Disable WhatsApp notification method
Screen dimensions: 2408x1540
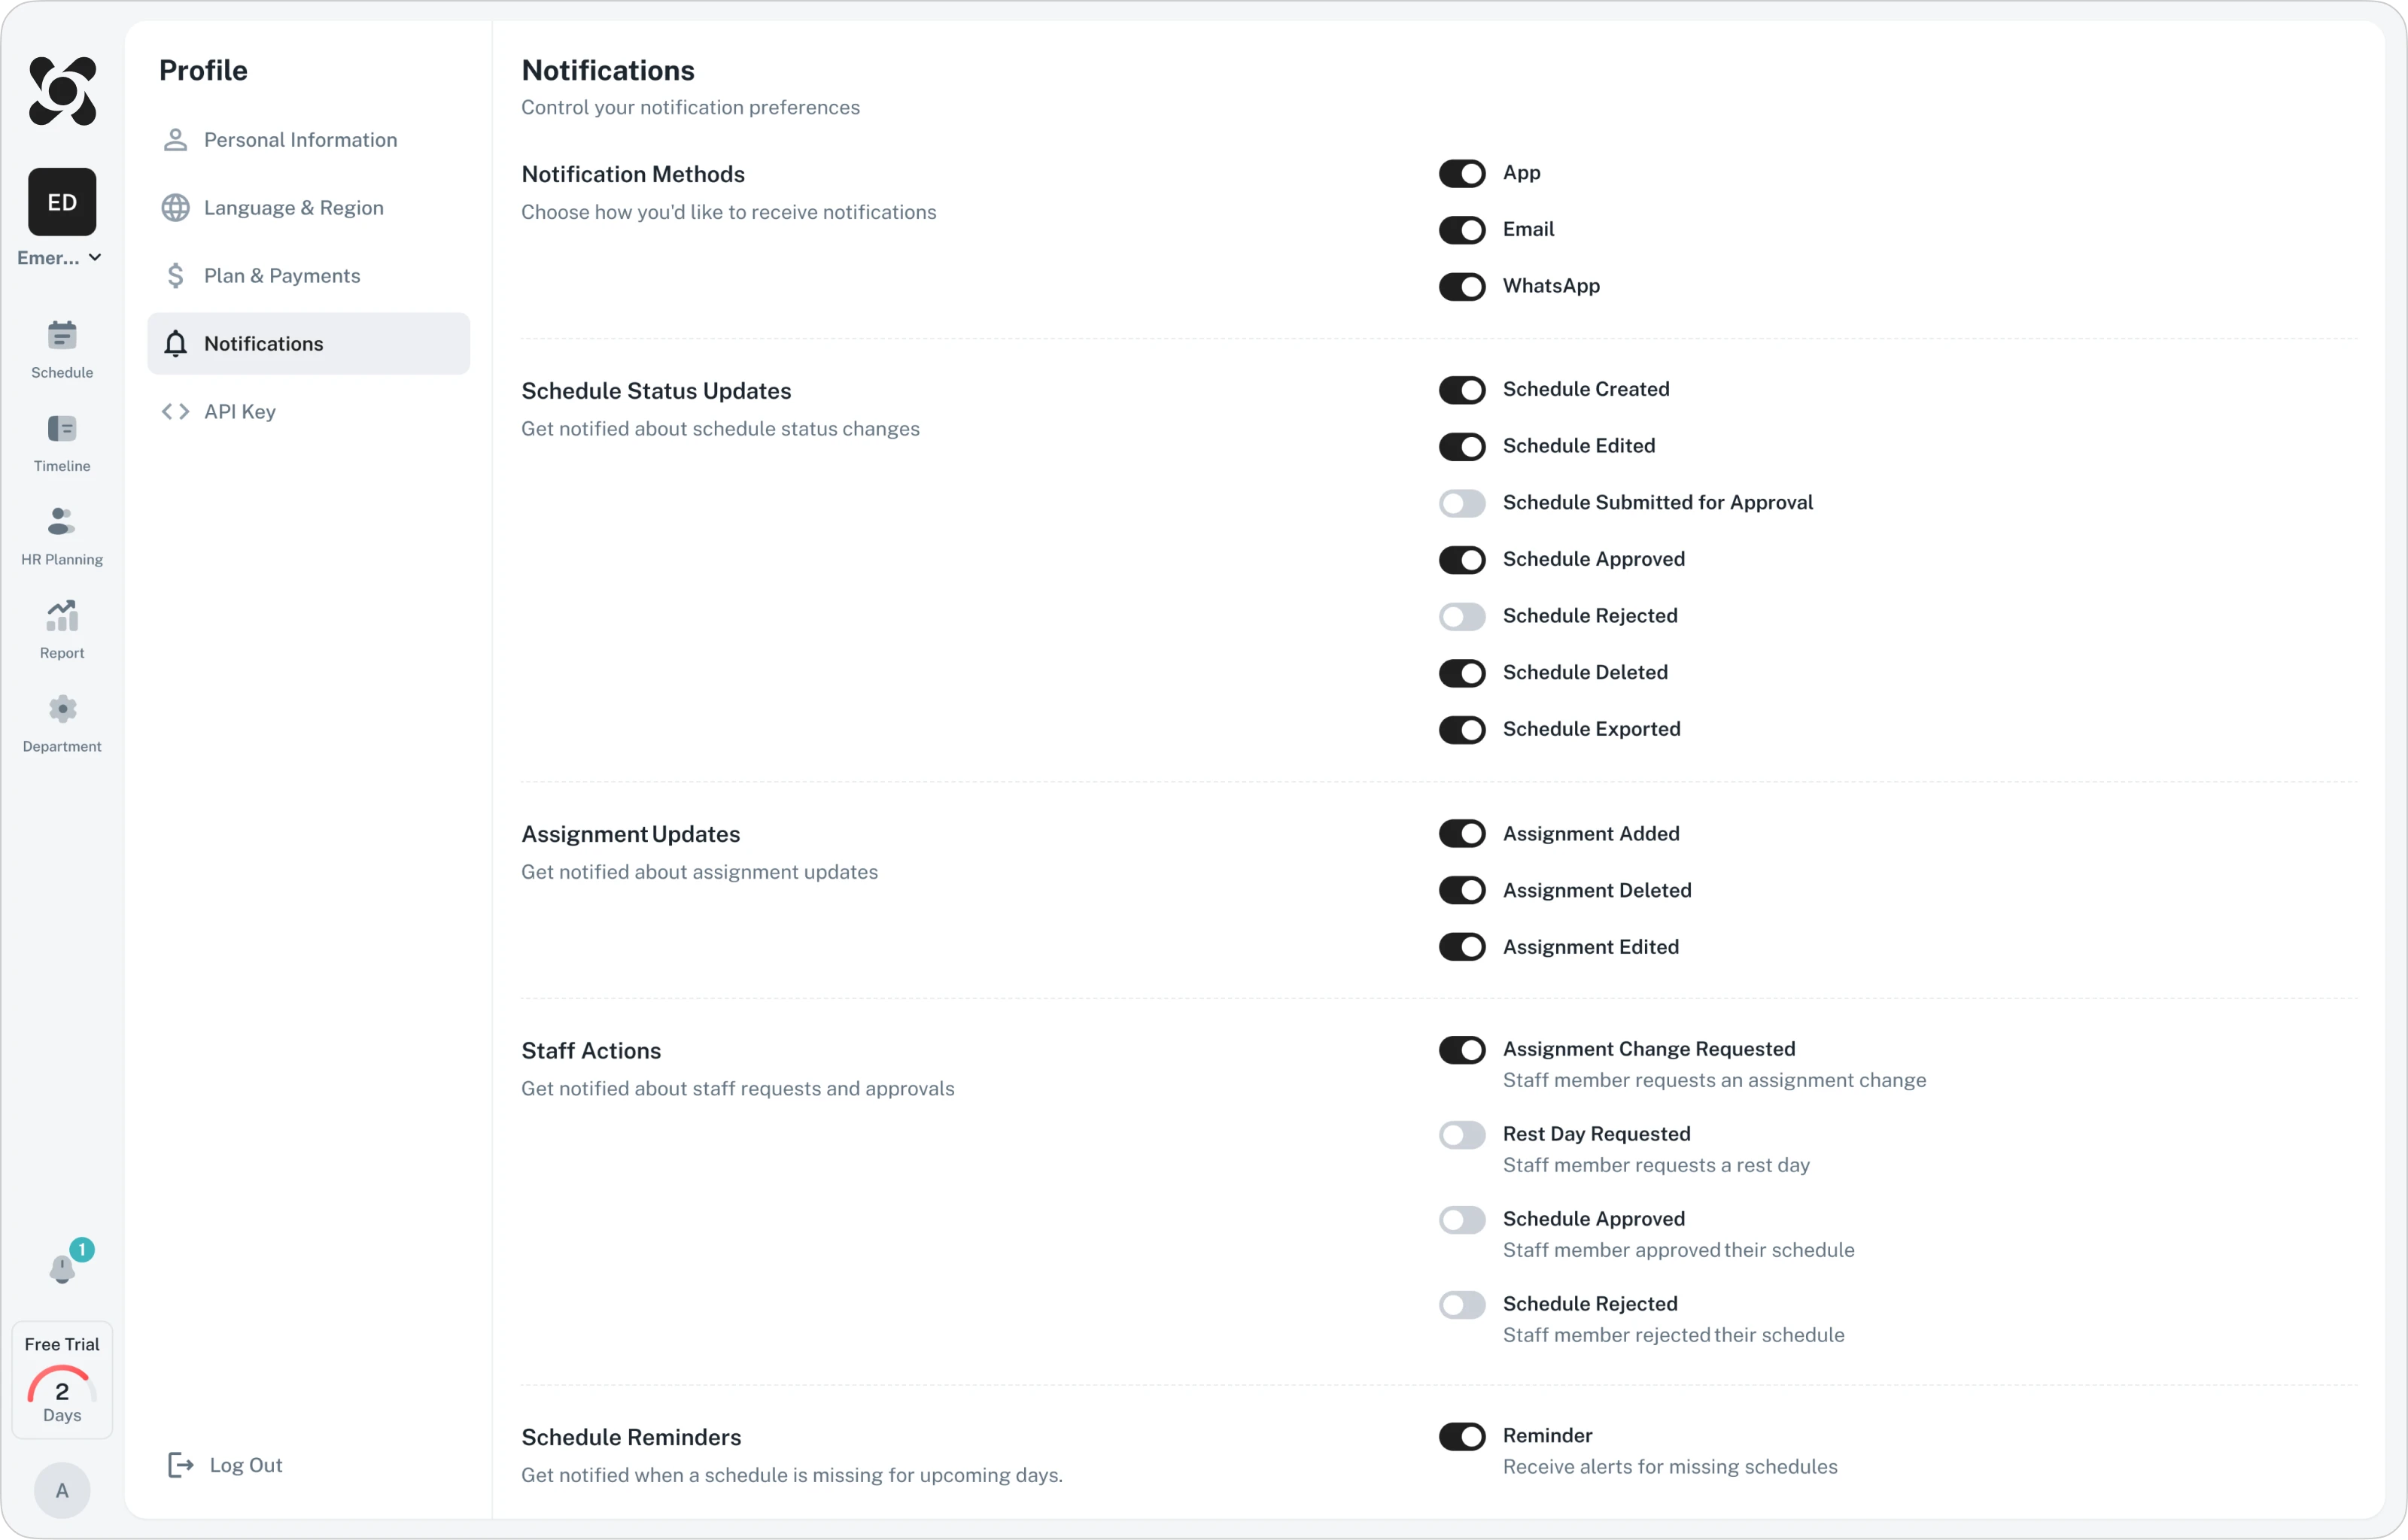[1461, 287]
